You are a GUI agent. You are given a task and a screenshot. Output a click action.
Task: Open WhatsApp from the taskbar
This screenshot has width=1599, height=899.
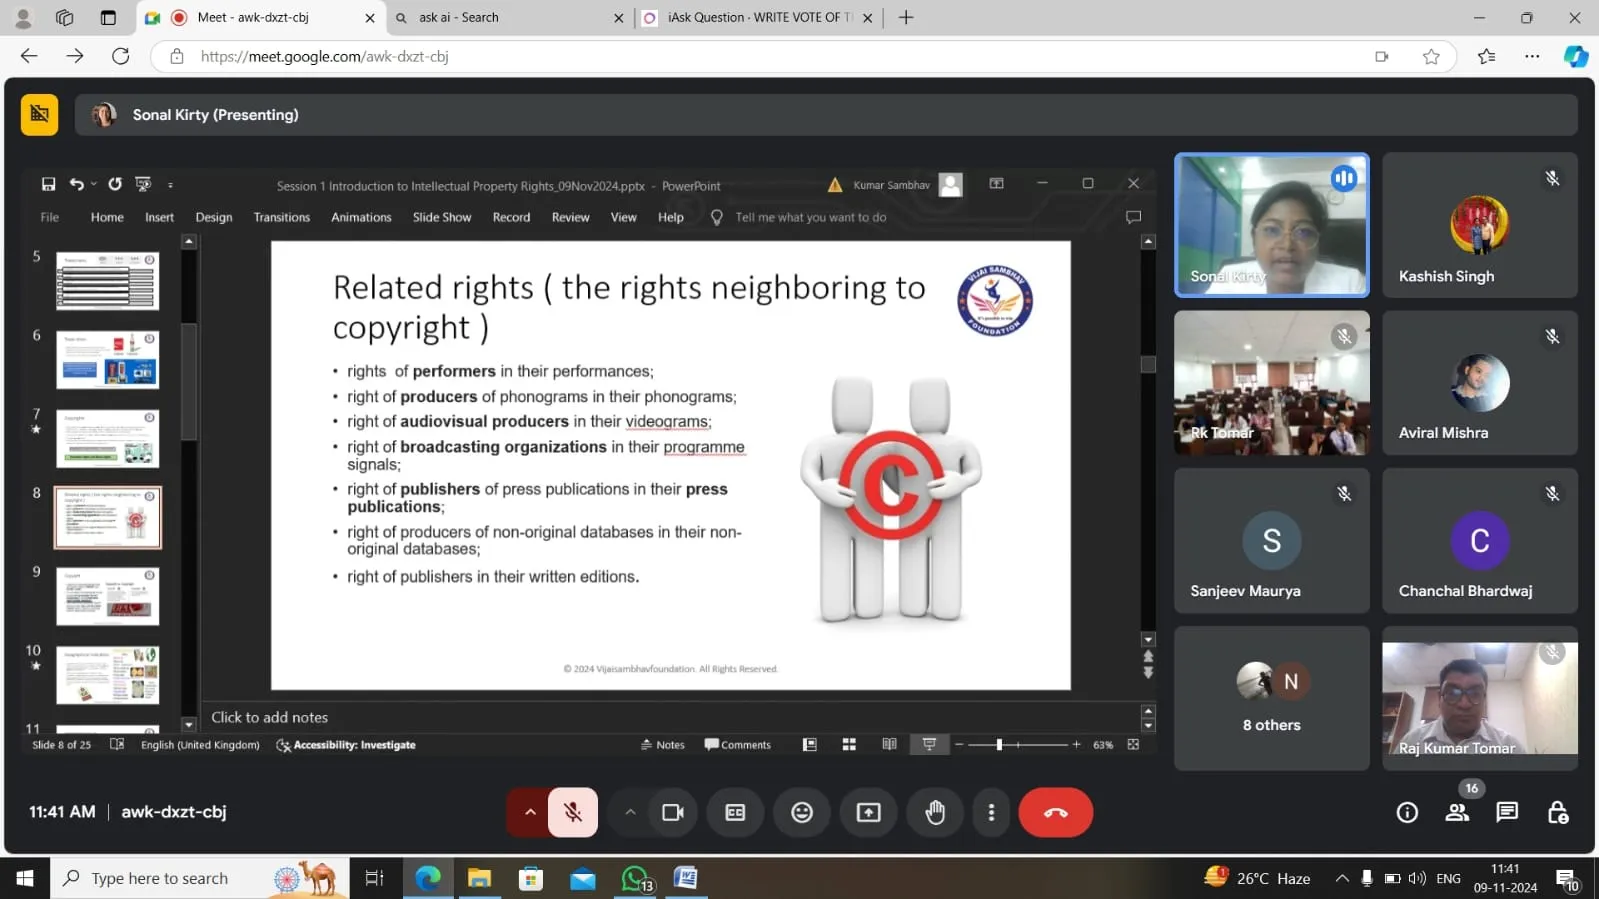(x=635, y=878)
